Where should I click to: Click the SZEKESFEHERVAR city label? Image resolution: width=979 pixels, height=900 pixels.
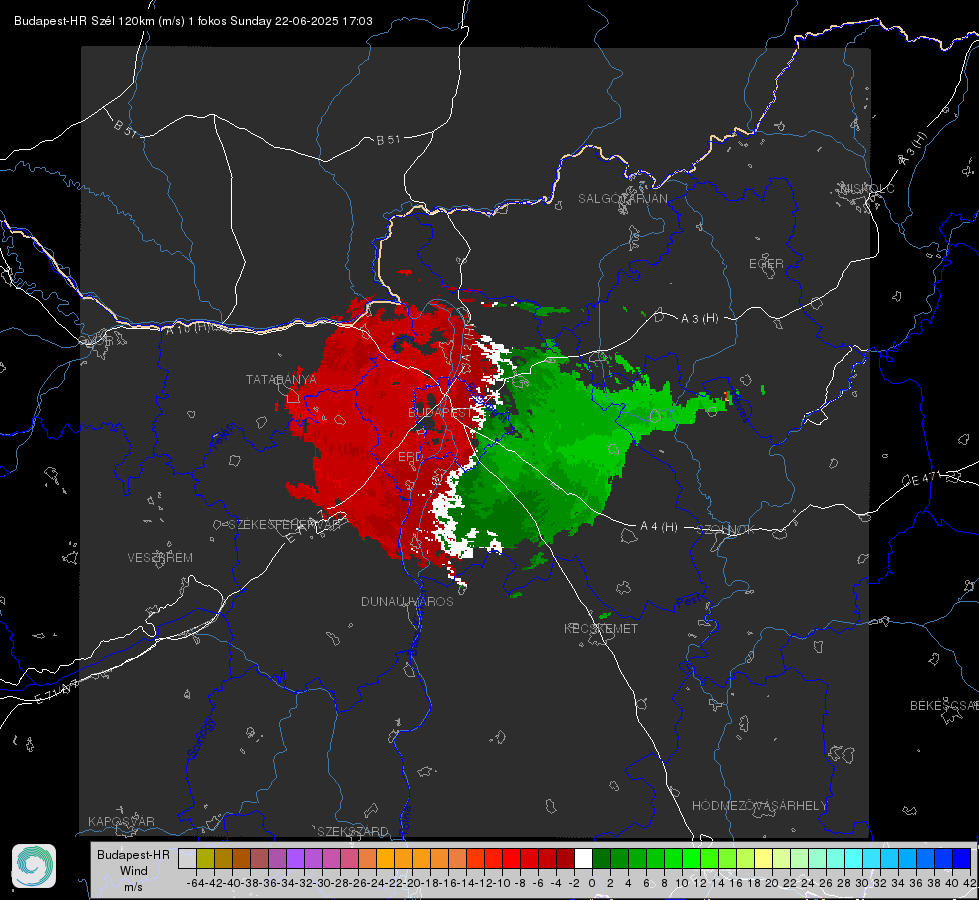(287, 524)
